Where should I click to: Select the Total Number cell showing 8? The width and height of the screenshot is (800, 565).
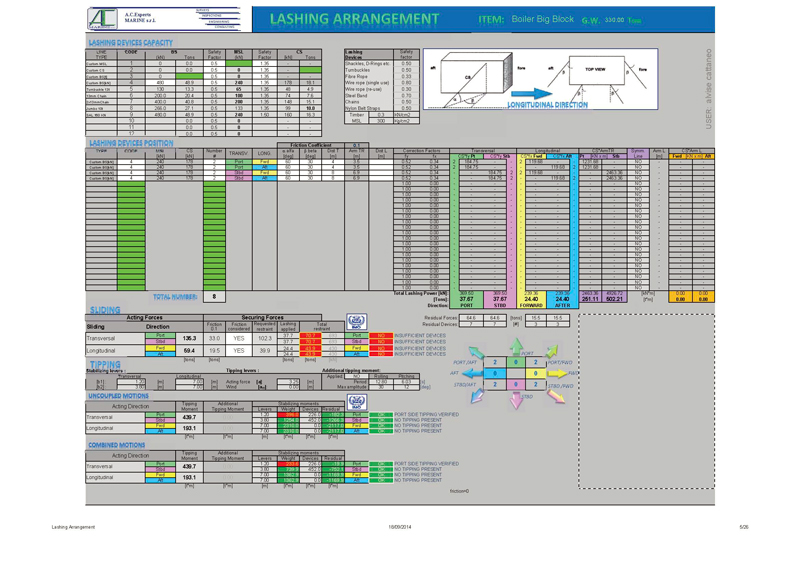coord(214,297)
